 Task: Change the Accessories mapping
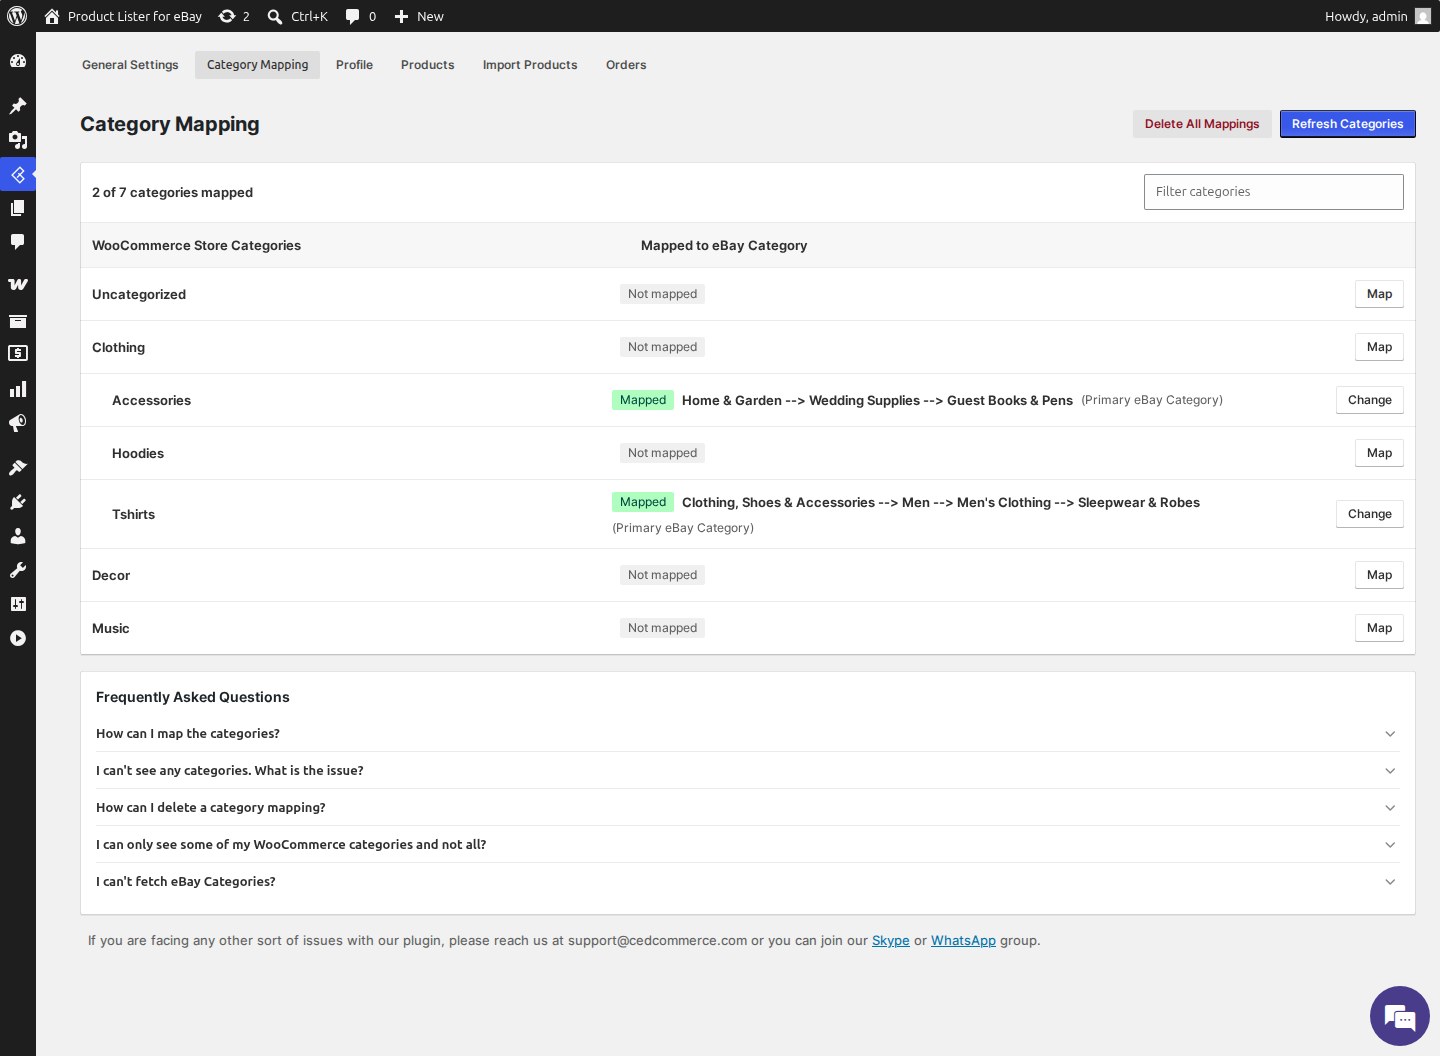tap(1369, 400)
